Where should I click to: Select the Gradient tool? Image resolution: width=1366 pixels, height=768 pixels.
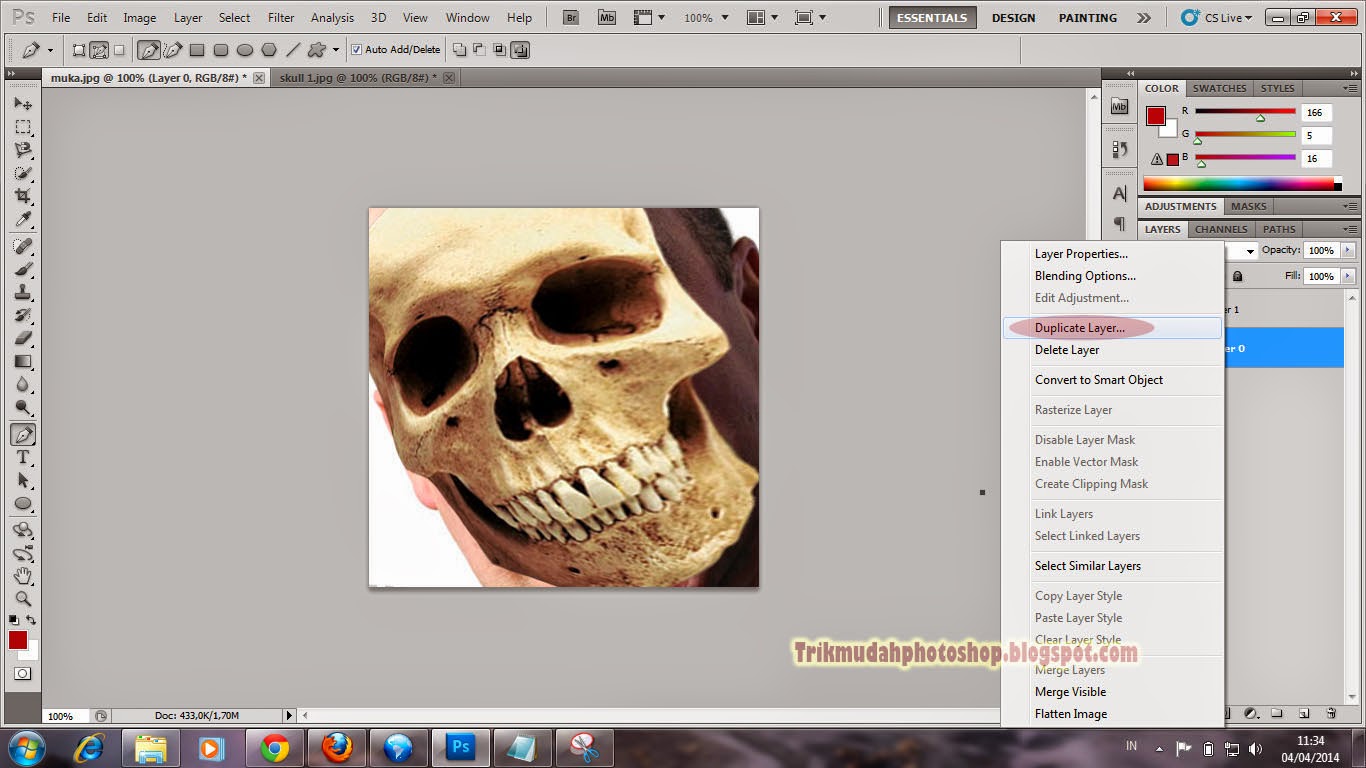23,361
